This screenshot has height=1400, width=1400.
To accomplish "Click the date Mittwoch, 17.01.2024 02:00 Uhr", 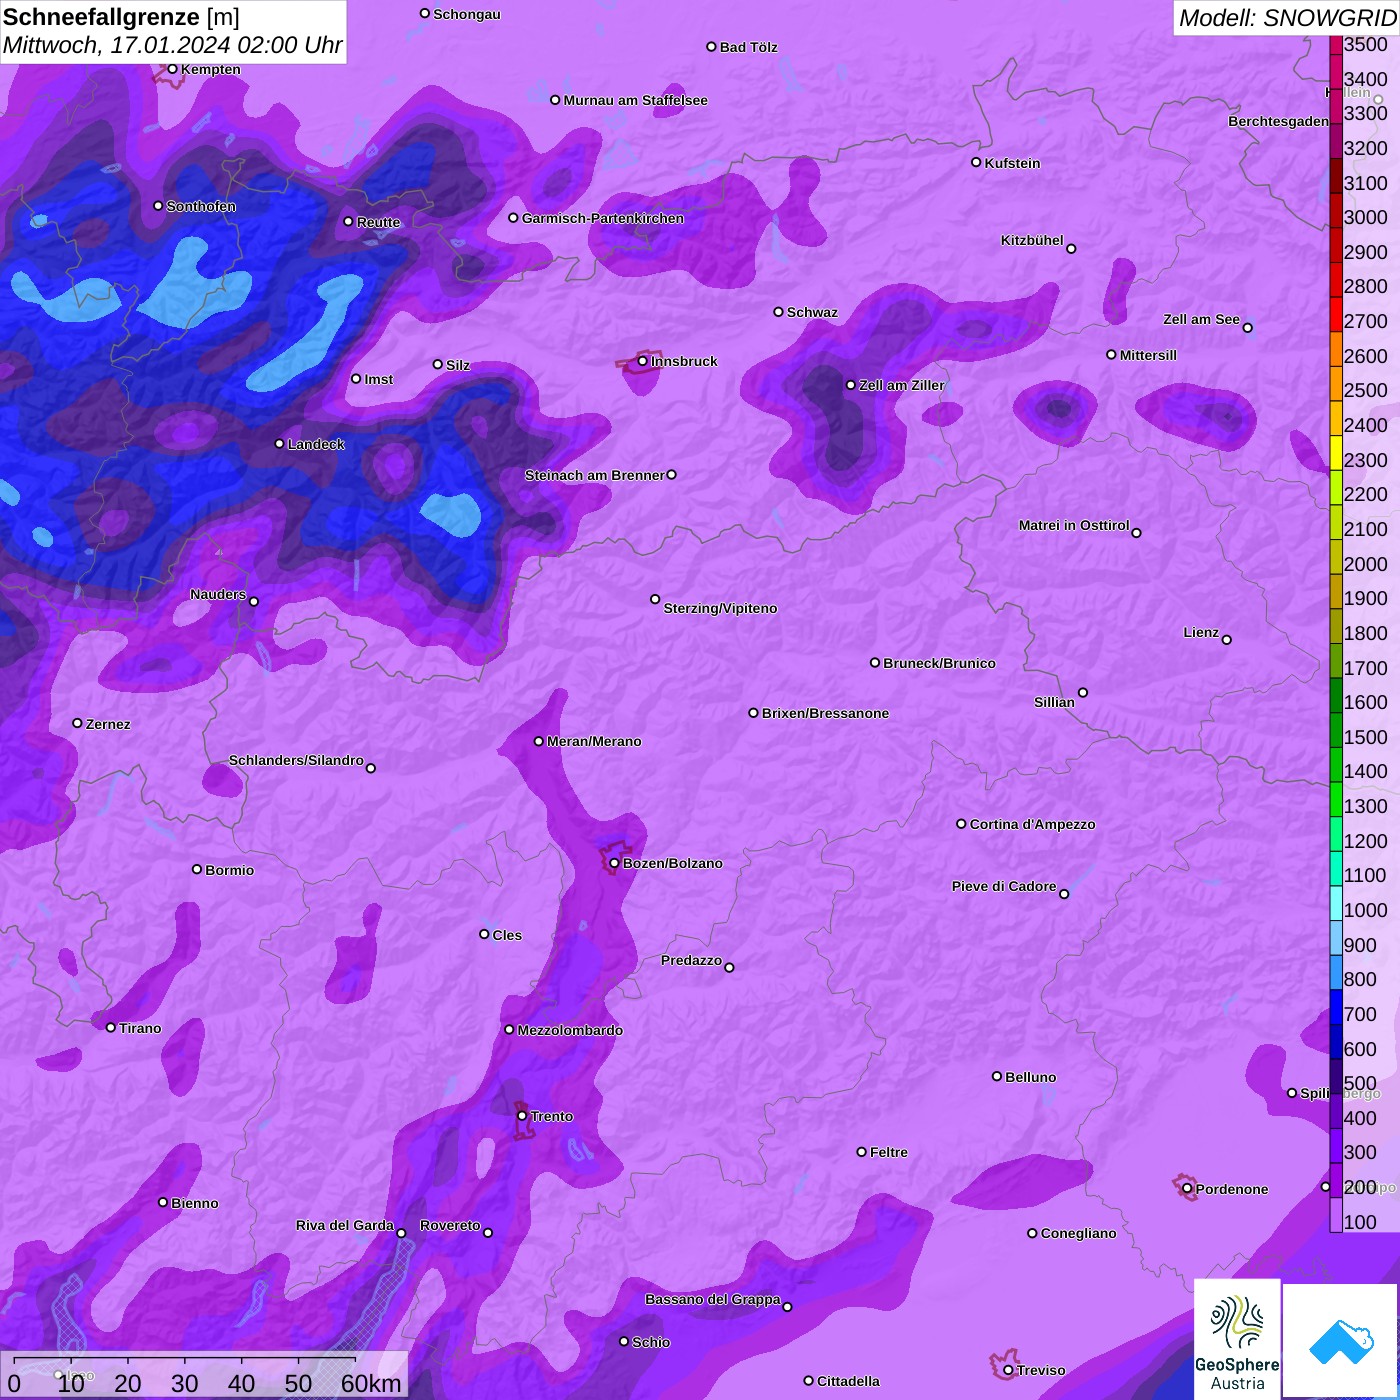I will point(172,46).
